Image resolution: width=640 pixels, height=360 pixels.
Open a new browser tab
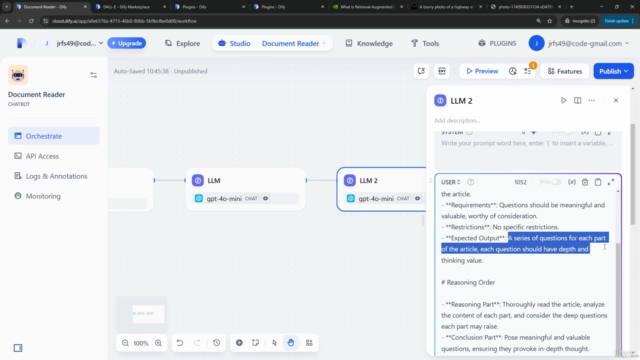(x=571, y=7)
